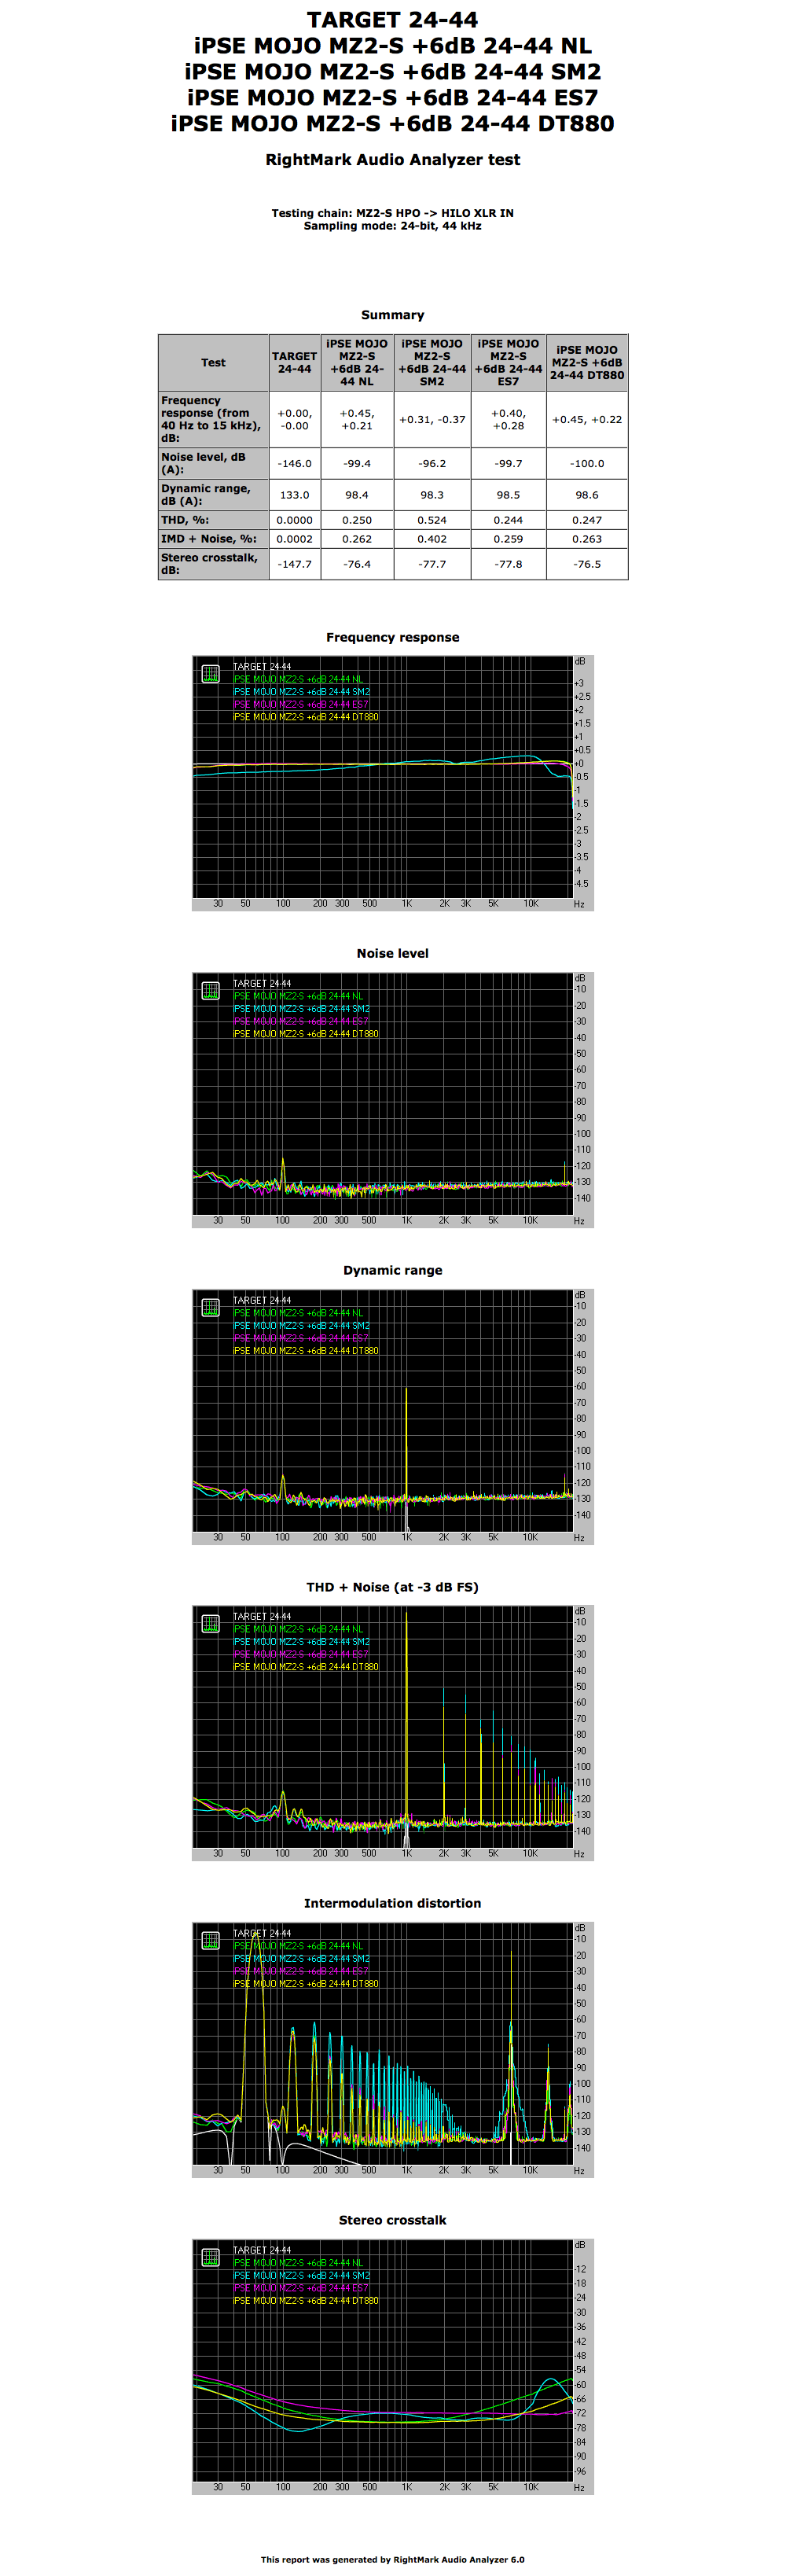Click the '0.402' IMD + Noise cell

pos(432,539)
